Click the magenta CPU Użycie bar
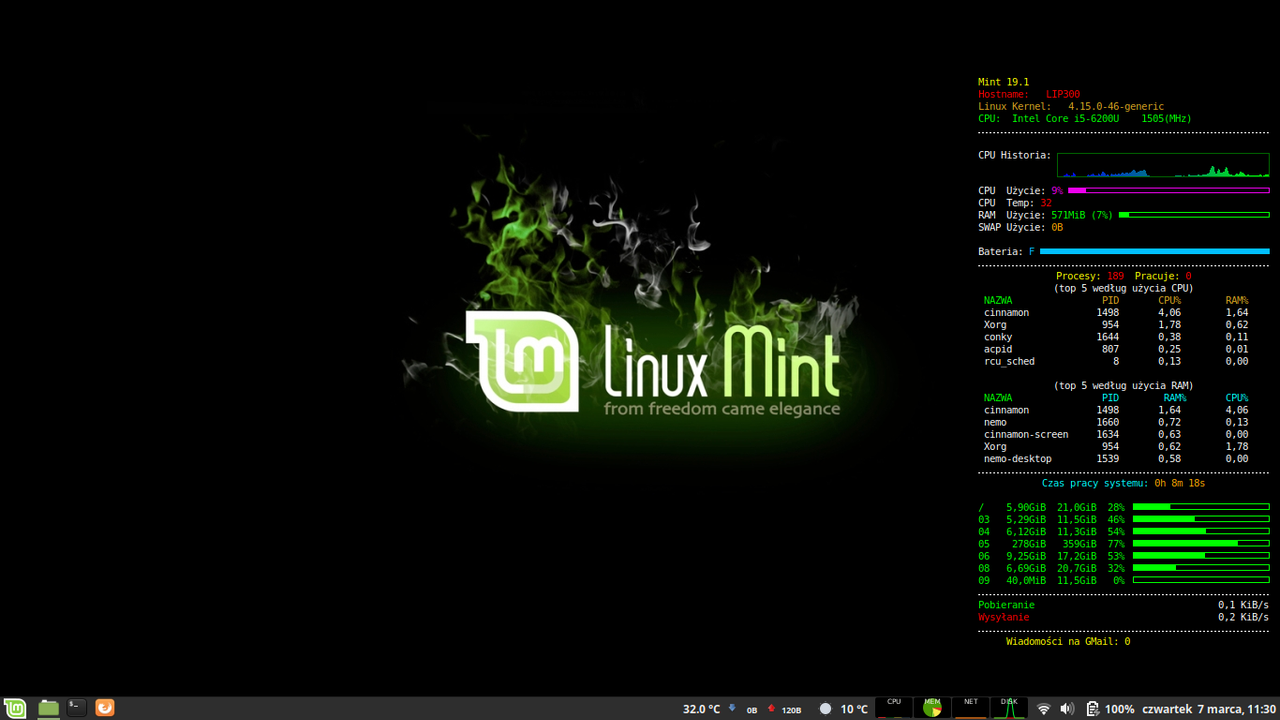This screenshot has height=720, width=1280. [x=1168, y=190]
